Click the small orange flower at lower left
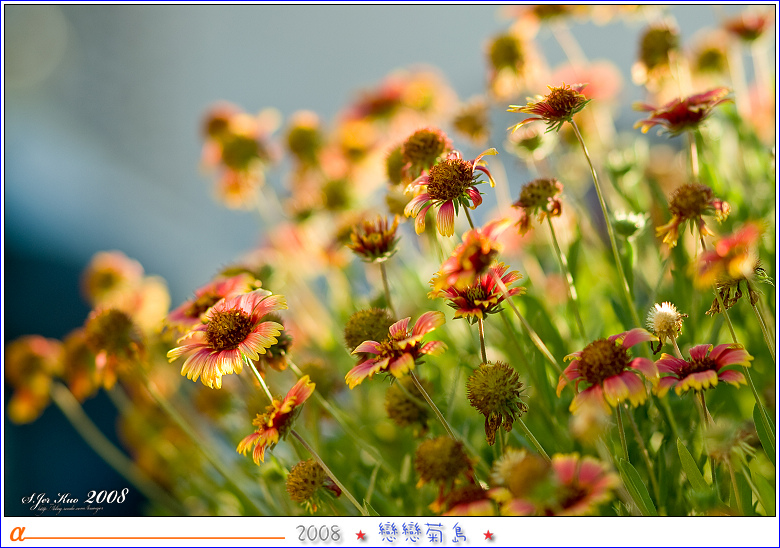This screenshot has height=548, width=780. (275, 418)
